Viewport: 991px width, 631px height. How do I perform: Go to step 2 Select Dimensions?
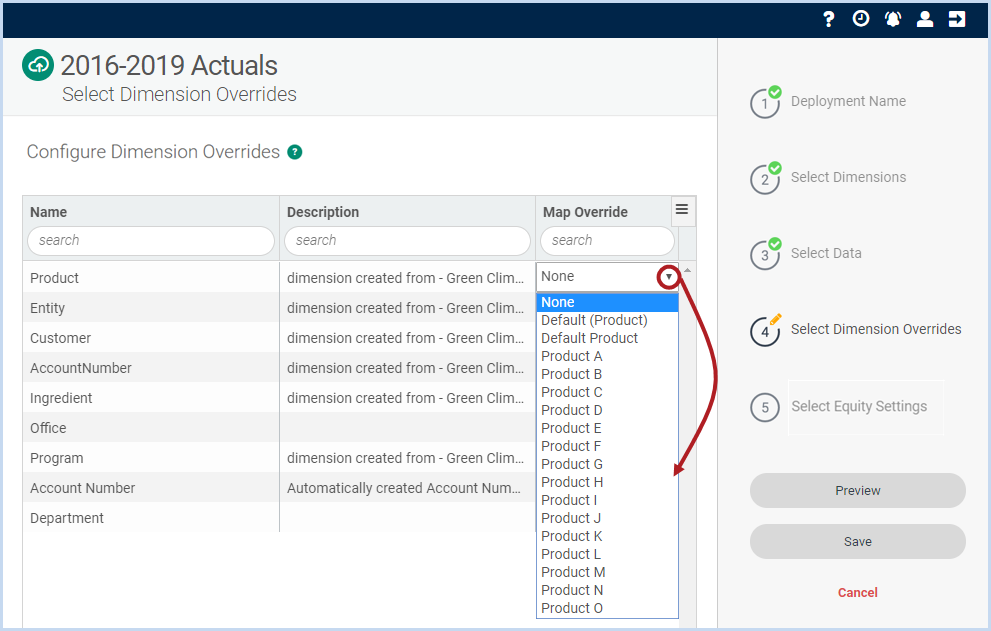pos(848,177)
